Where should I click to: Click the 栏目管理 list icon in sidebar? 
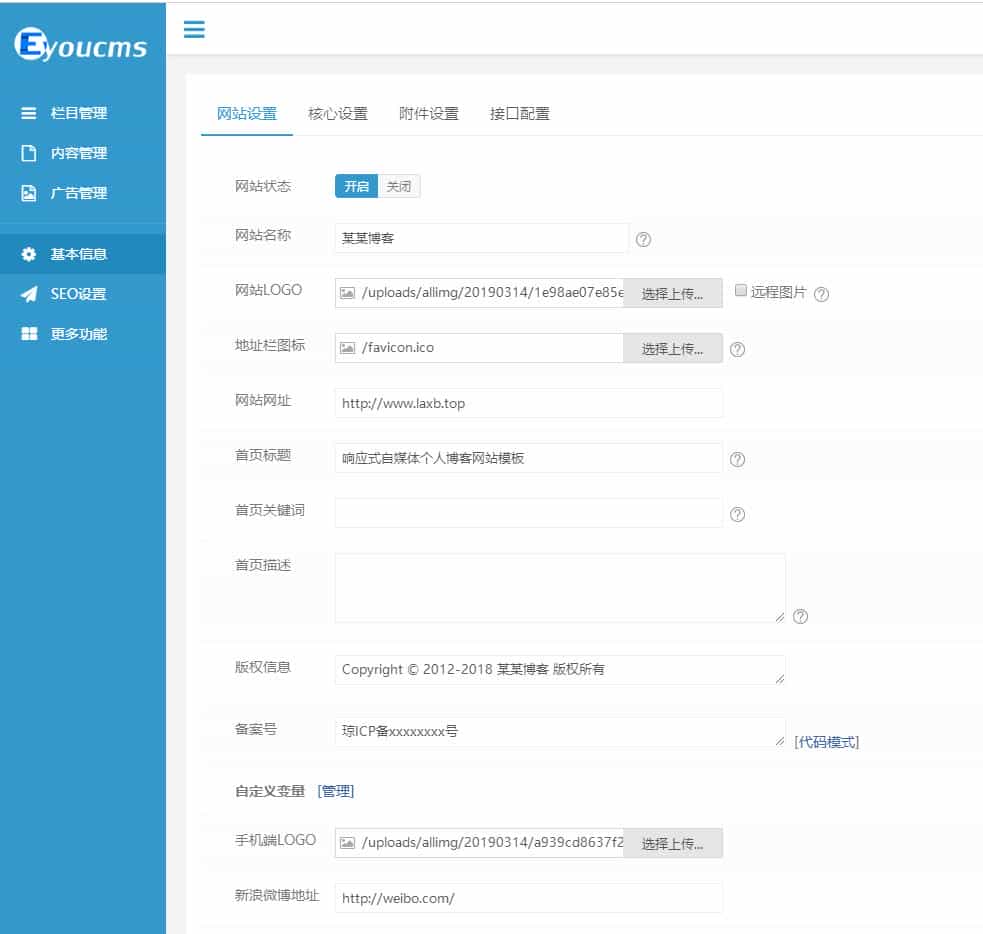point(28,113)
